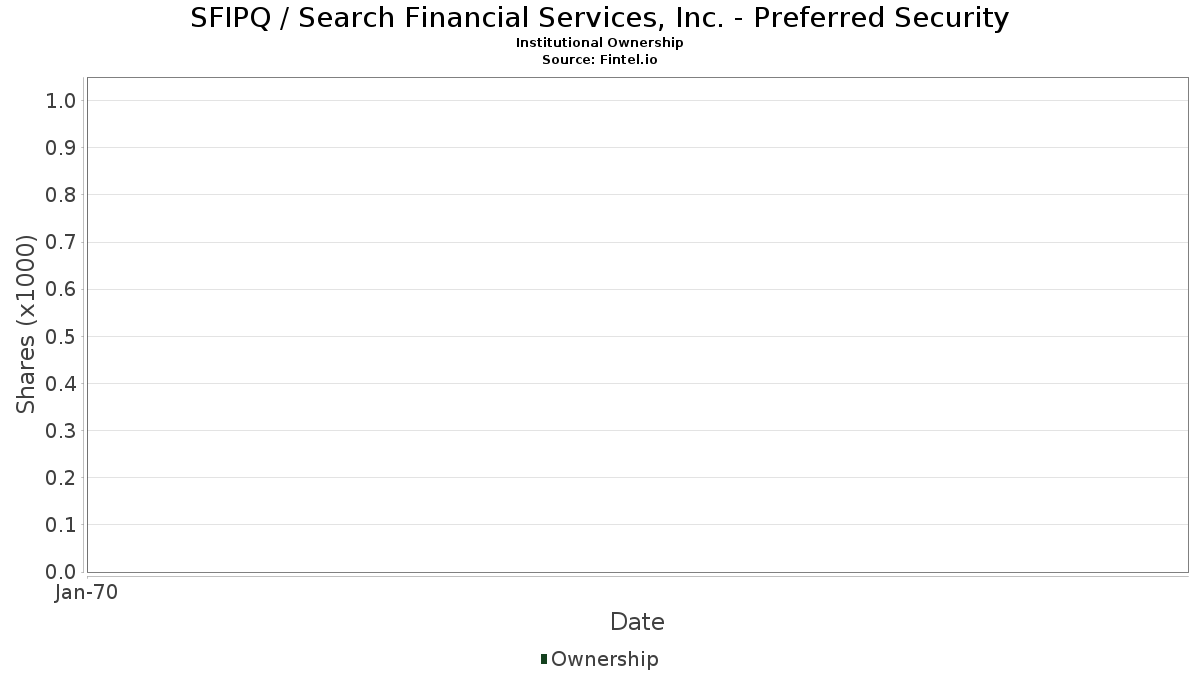Click the dark green Ownership legend swatch
Viewport: 1200px width, 675px height.
pos(544,658)
